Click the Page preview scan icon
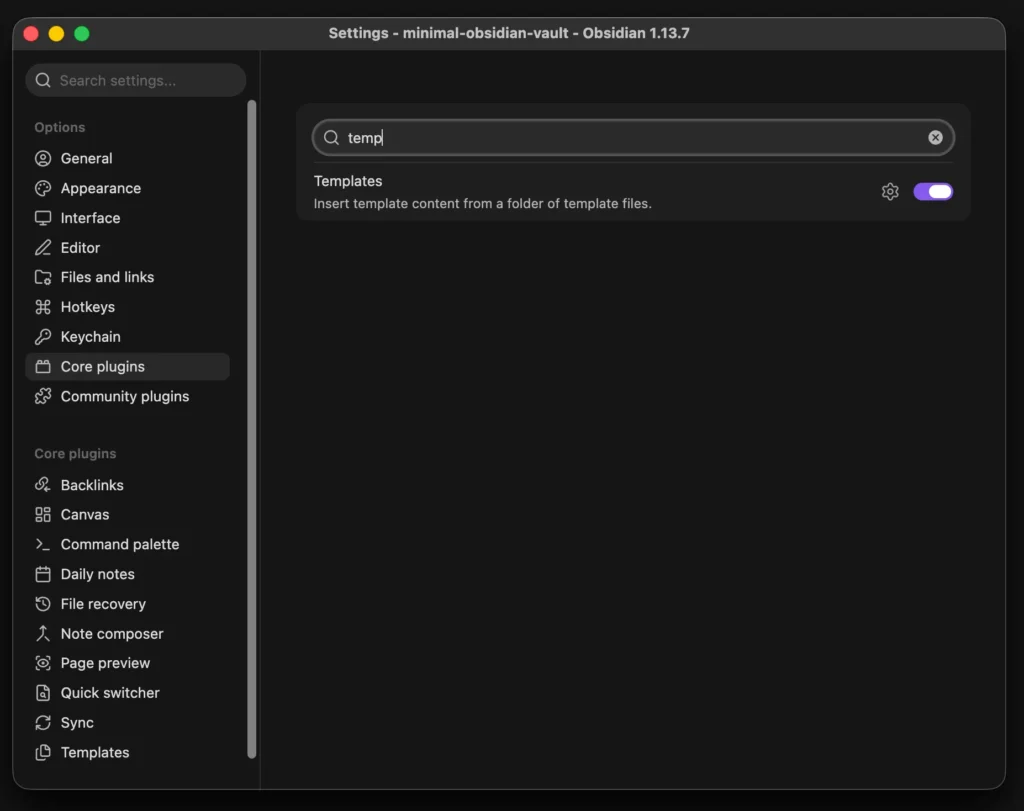 pyautogui.click(x=43, y=663)
